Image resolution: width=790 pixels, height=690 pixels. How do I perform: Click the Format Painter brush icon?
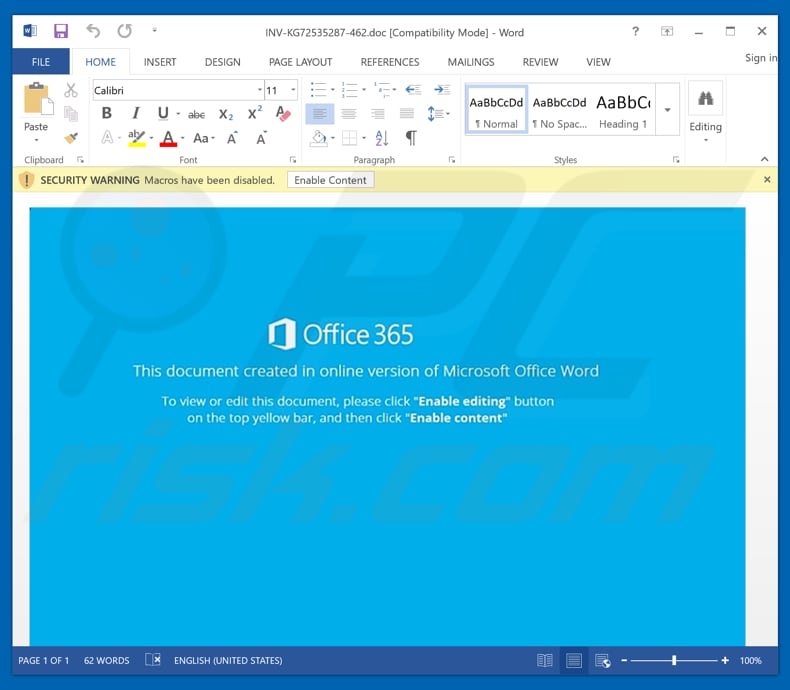[71, 137]
